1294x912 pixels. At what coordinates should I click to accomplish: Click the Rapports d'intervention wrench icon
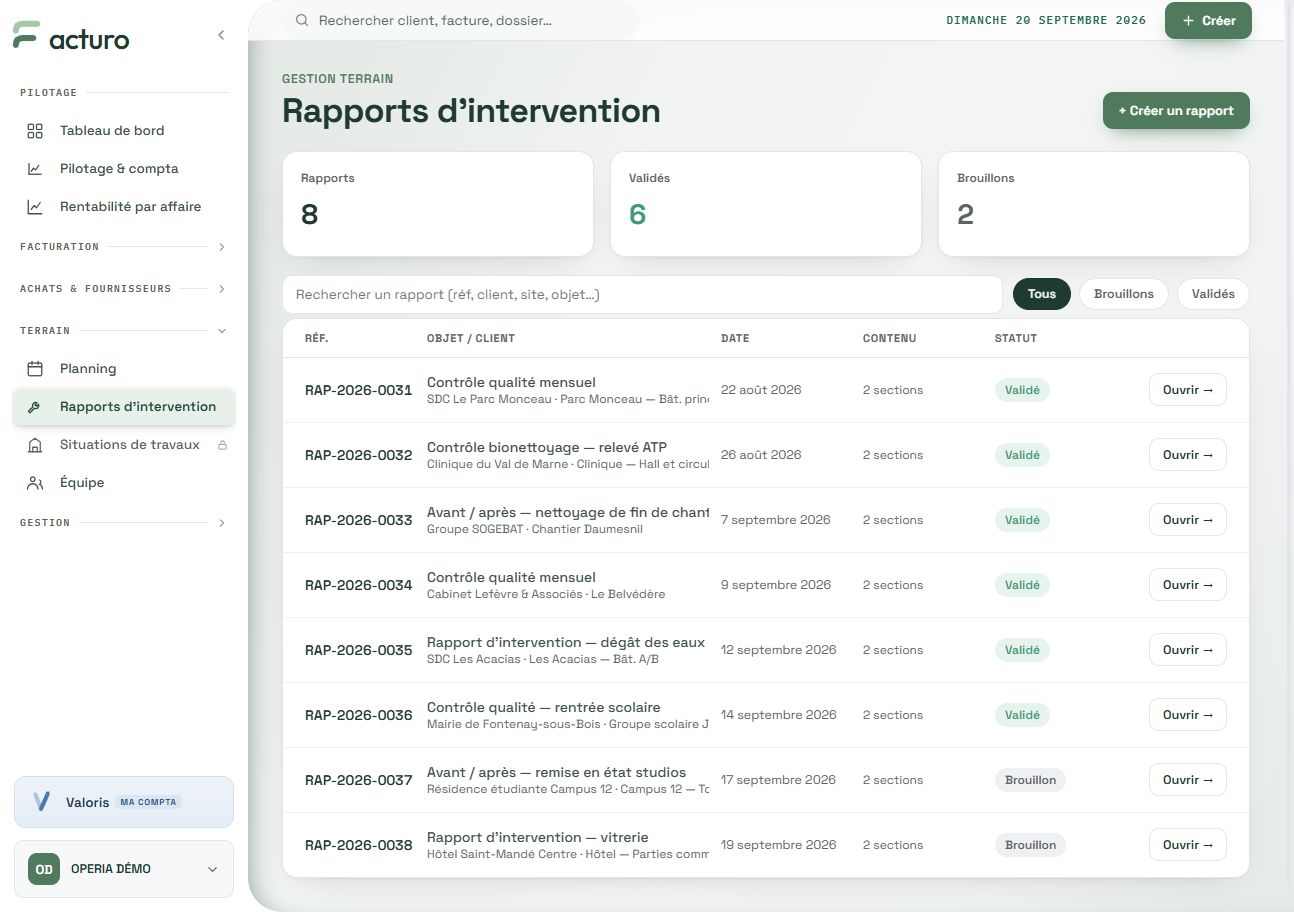34,407
